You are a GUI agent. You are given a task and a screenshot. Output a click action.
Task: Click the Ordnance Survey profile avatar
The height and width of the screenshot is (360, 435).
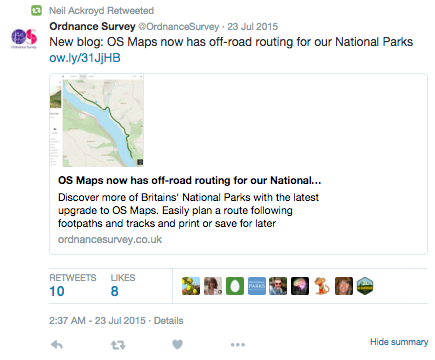point(24,38)
